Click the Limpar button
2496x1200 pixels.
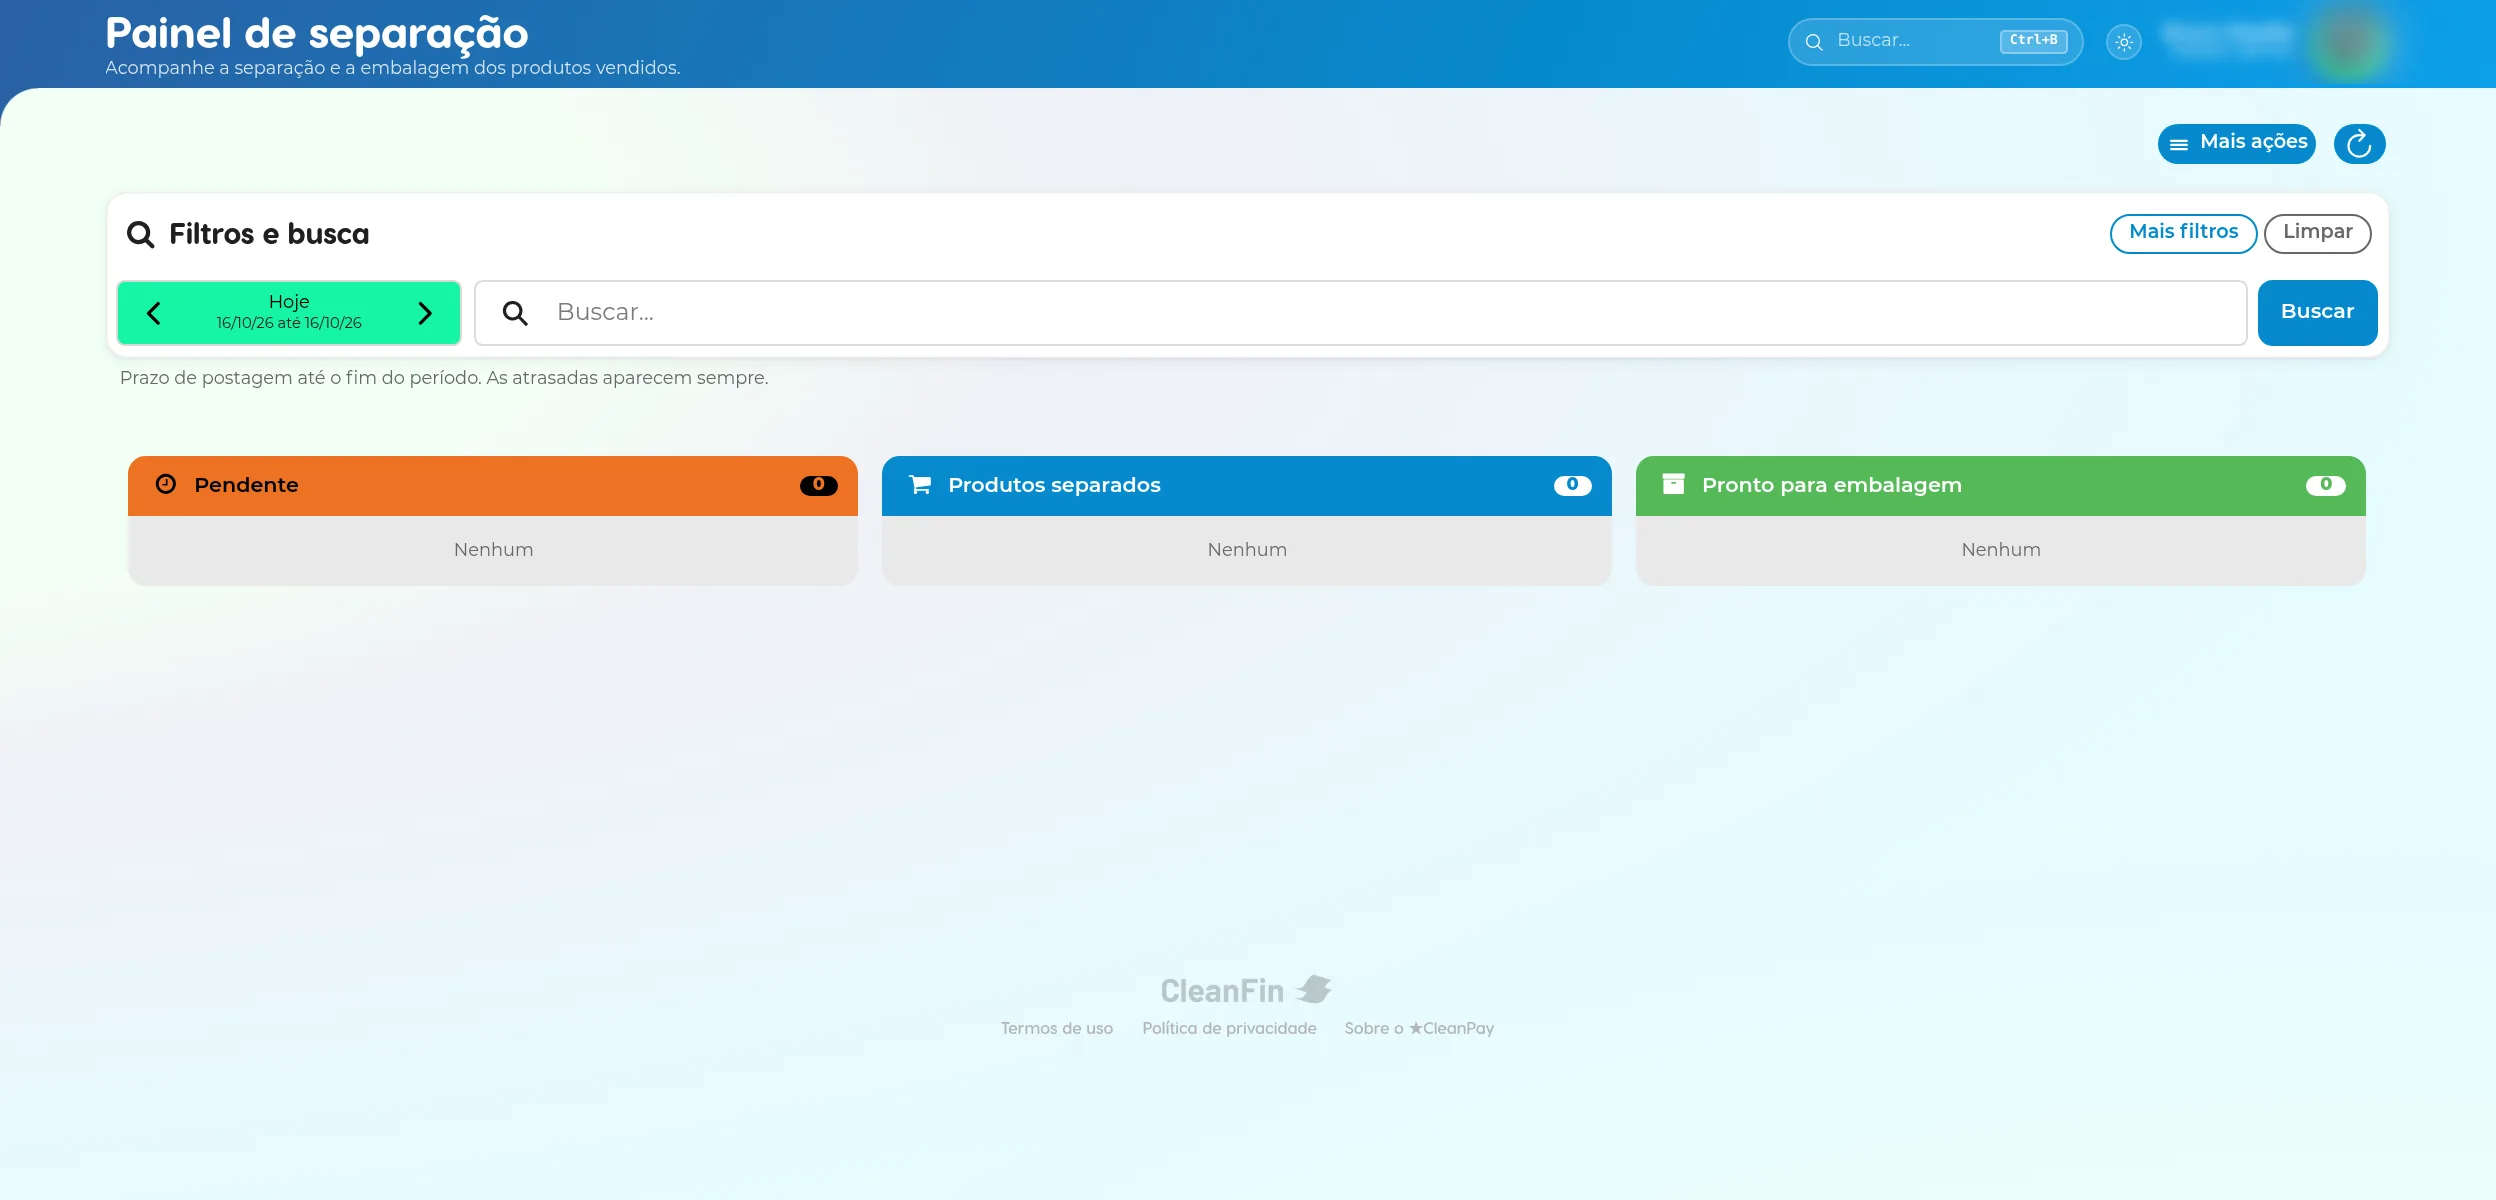pos(2317,233)
